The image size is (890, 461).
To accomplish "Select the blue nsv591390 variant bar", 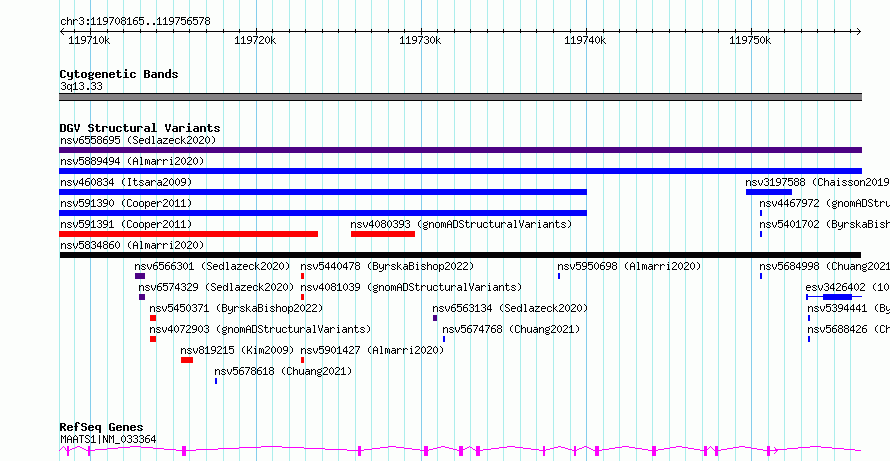I will click(323, 213).
